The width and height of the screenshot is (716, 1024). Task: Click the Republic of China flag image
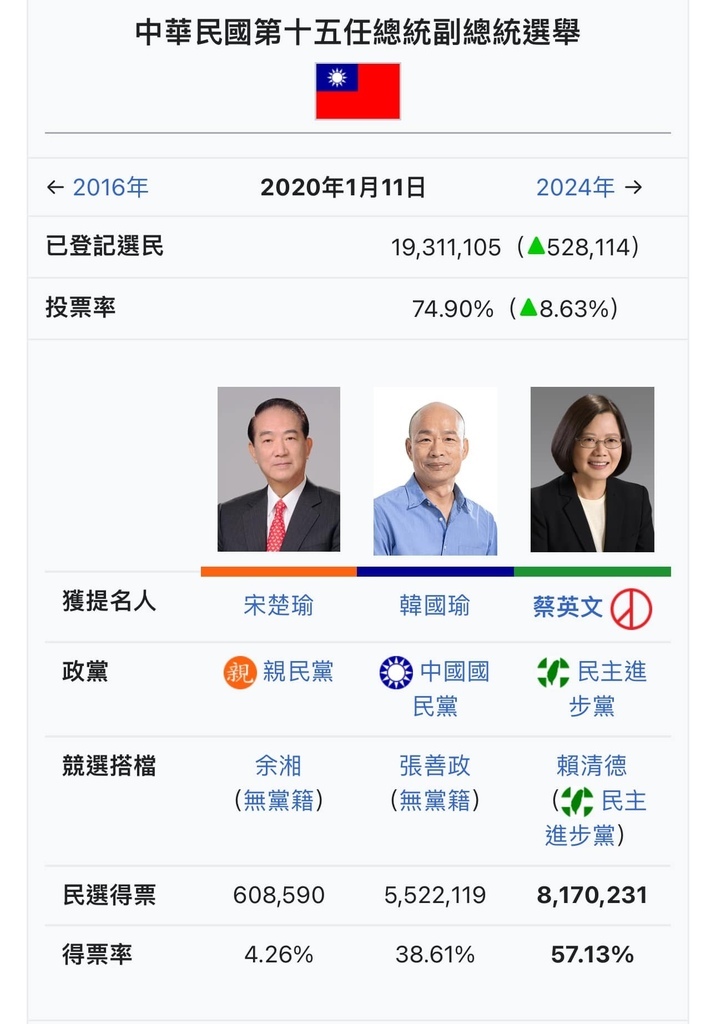(357, 91)
